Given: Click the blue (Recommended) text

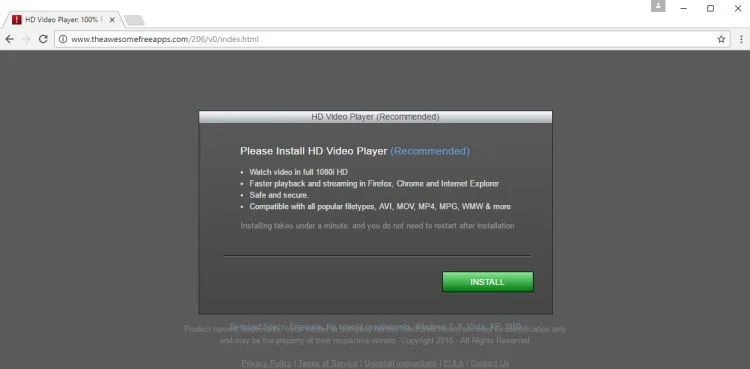Looking at the screenshot, I should (x=430, y=151).
